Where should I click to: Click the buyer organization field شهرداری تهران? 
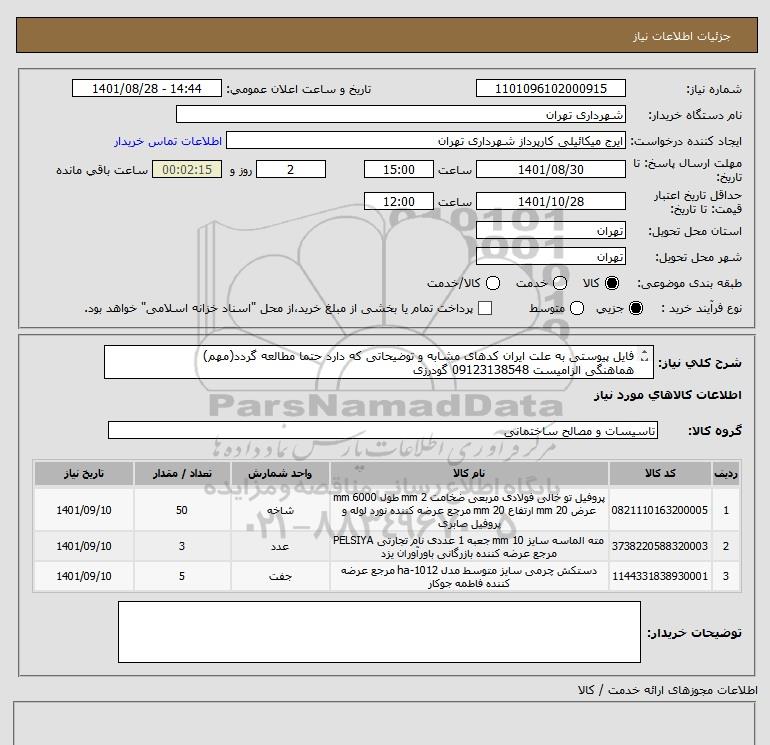(401, 114)
